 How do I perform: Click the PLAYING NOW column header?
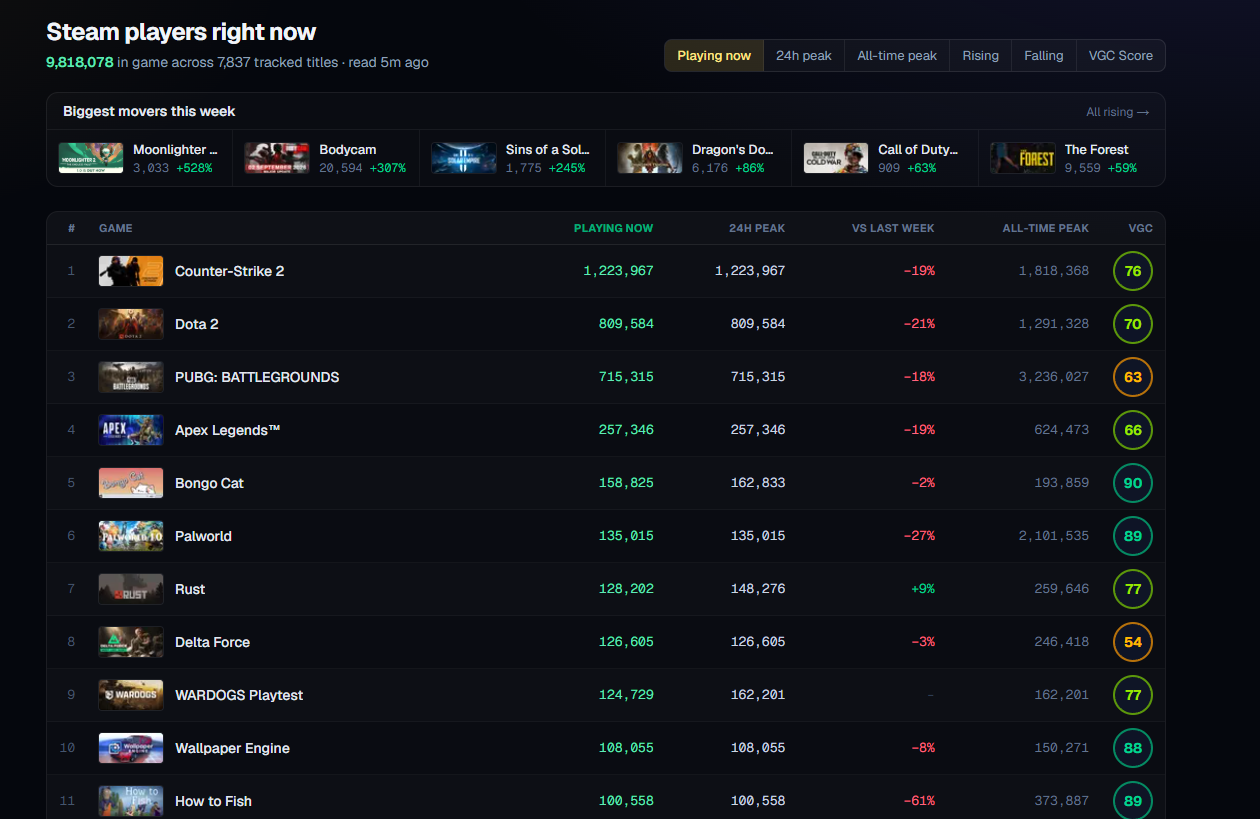[x=613, y=228]
